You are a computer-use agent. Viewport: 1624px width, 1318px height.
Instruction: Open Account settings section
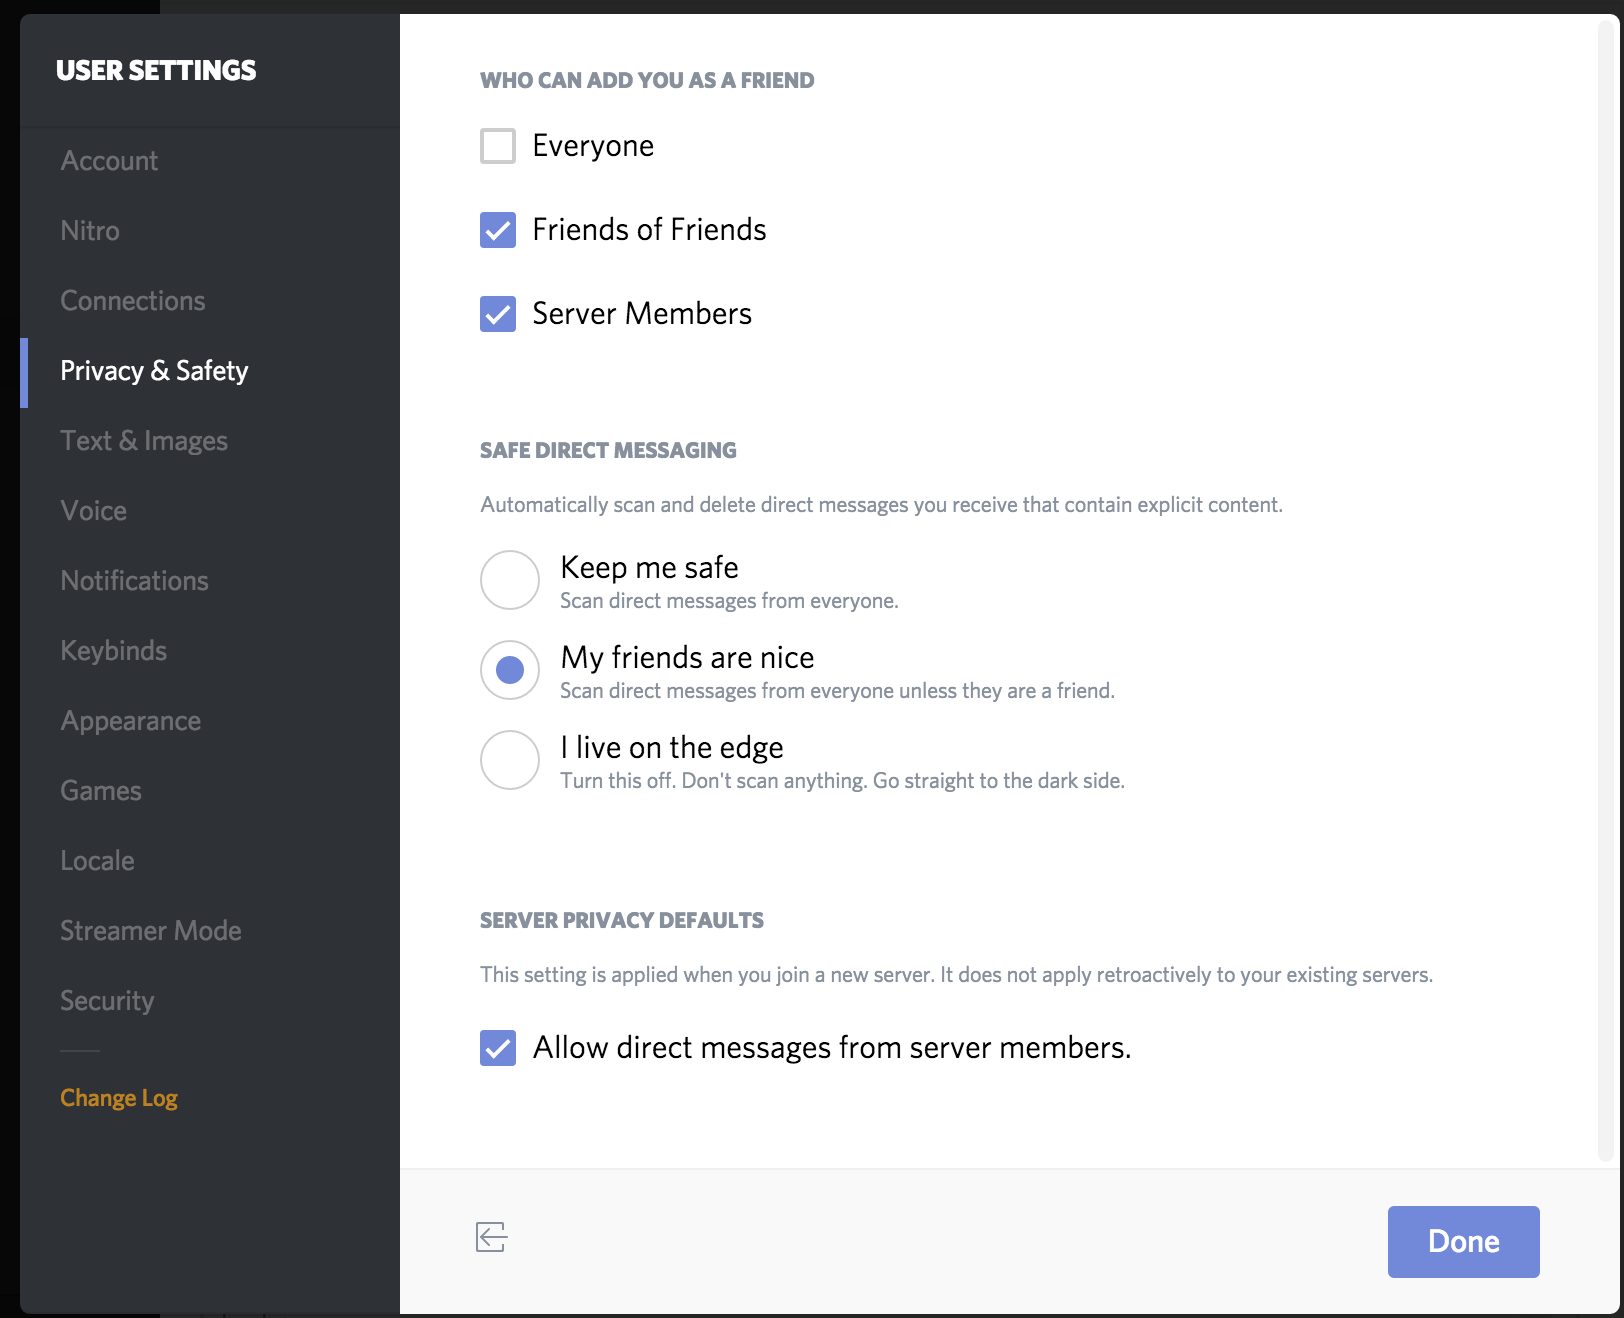tap(109, 161)
